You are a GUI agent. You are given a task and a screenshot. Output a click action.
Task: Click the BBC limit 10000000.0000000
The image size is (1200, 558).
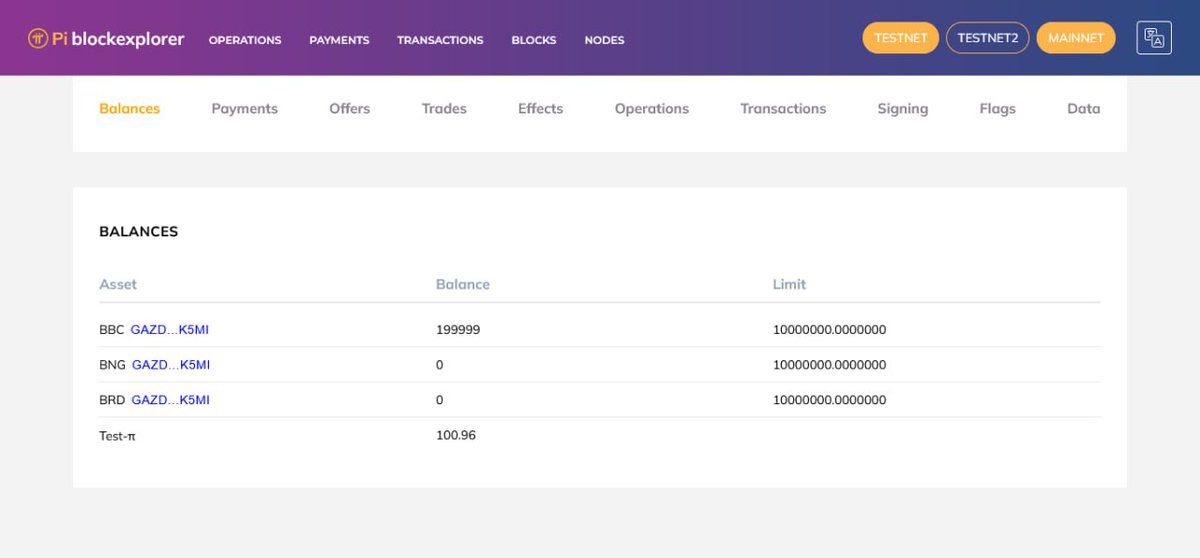[x=830, y=329]
